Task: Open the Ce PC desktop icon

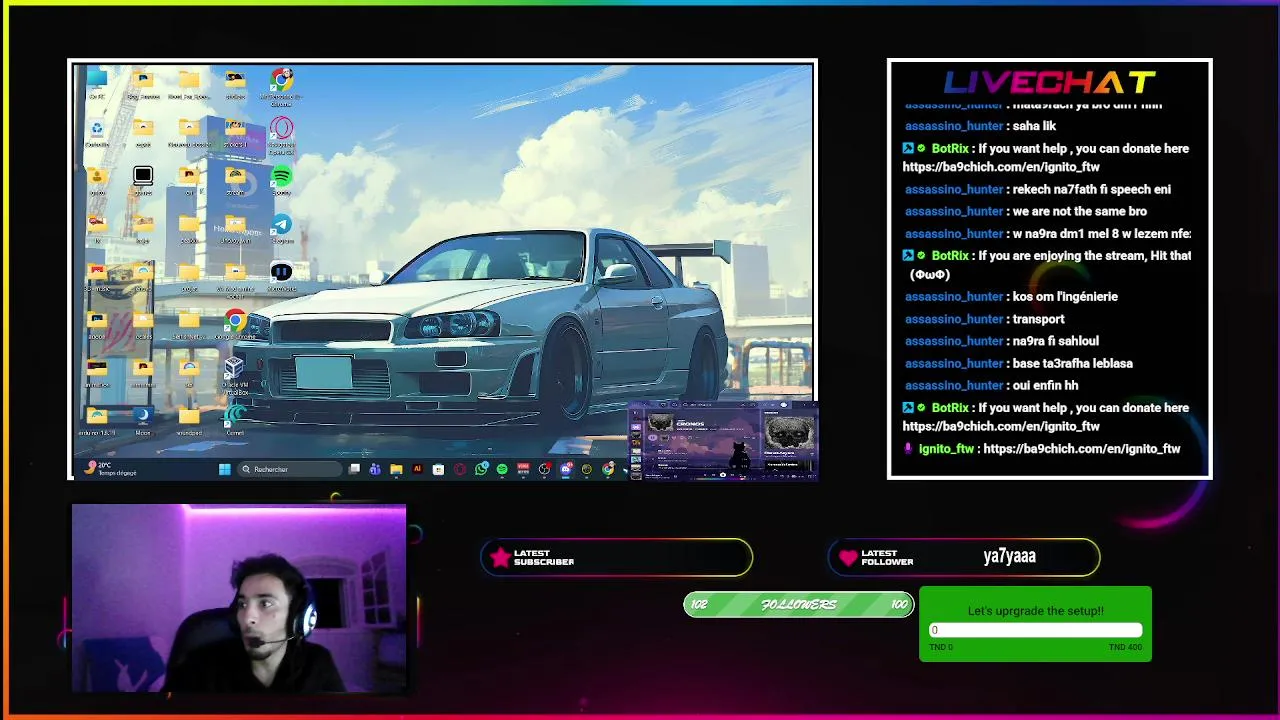Action: point(97,82)
